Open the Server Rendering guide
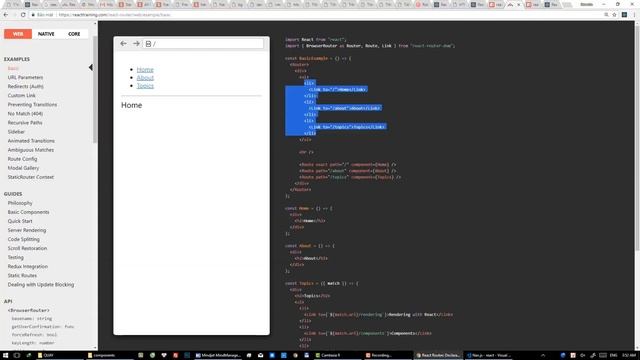 coord(27,230)
